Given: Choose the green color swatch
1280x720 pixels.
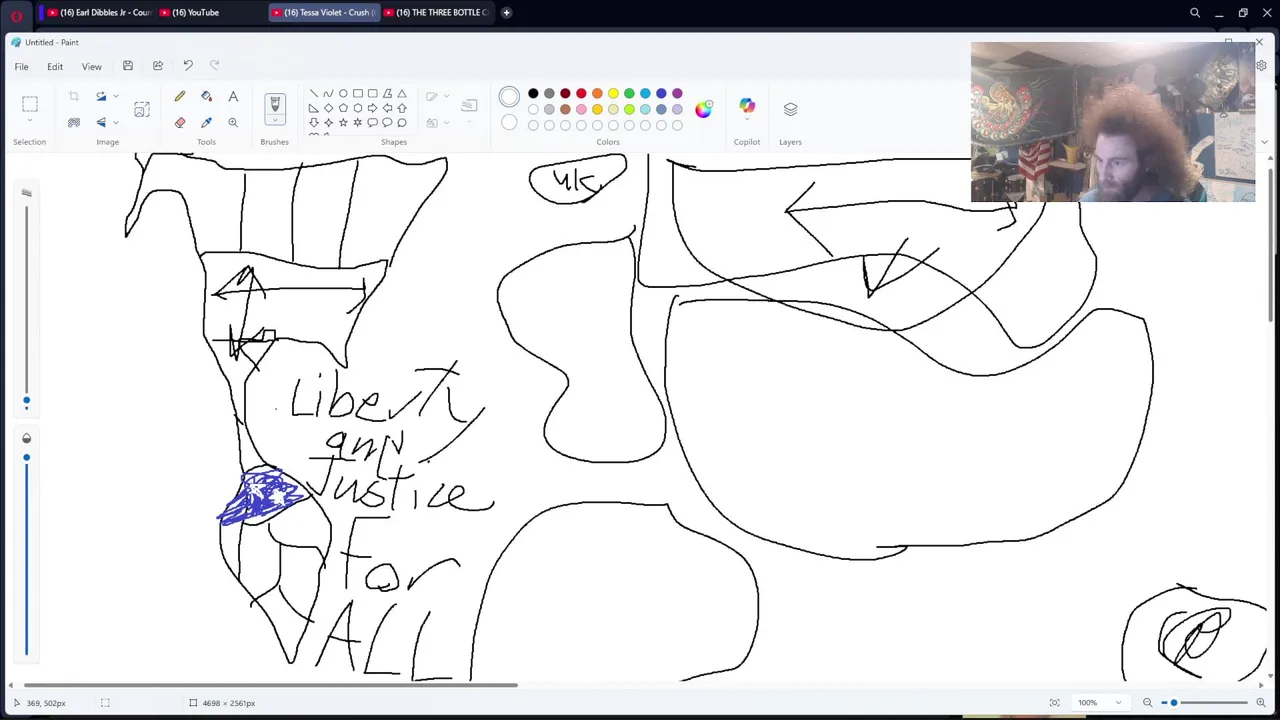Looking at the screenshot, I should click(629, 94).
